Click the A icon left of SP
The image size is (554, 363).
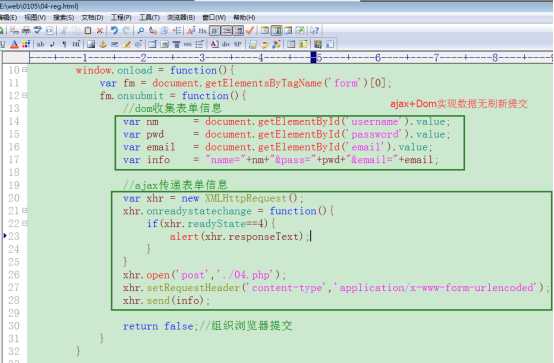(x=214, y=44)
